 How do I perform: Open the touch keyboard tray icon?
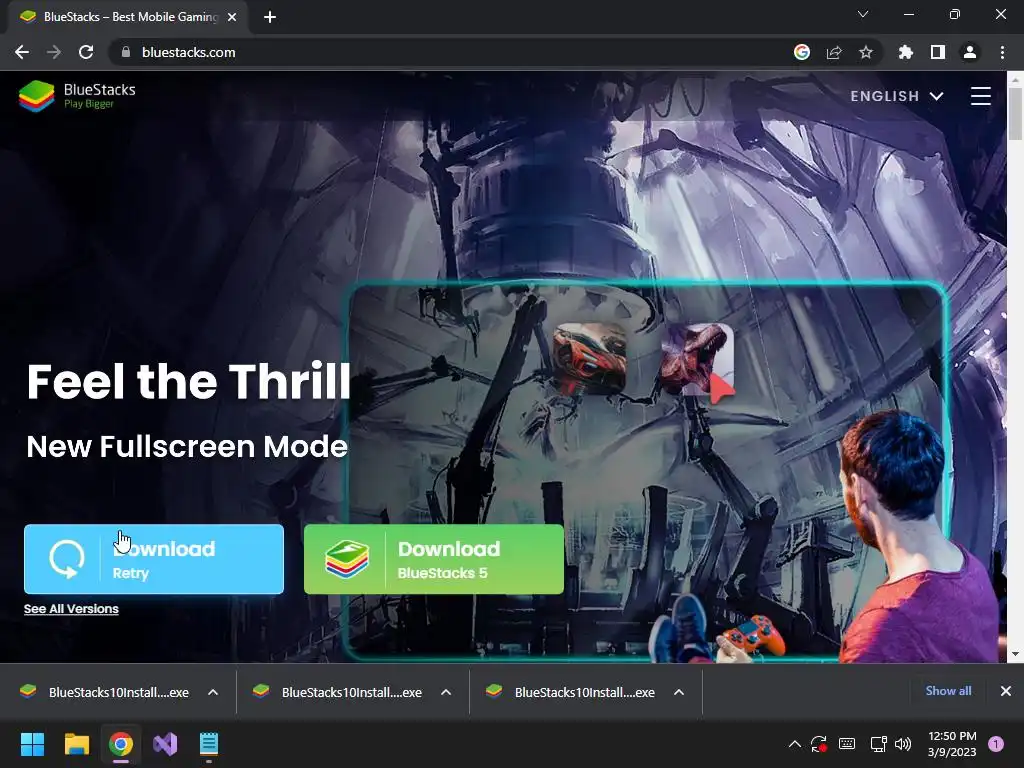coord(847,744)
